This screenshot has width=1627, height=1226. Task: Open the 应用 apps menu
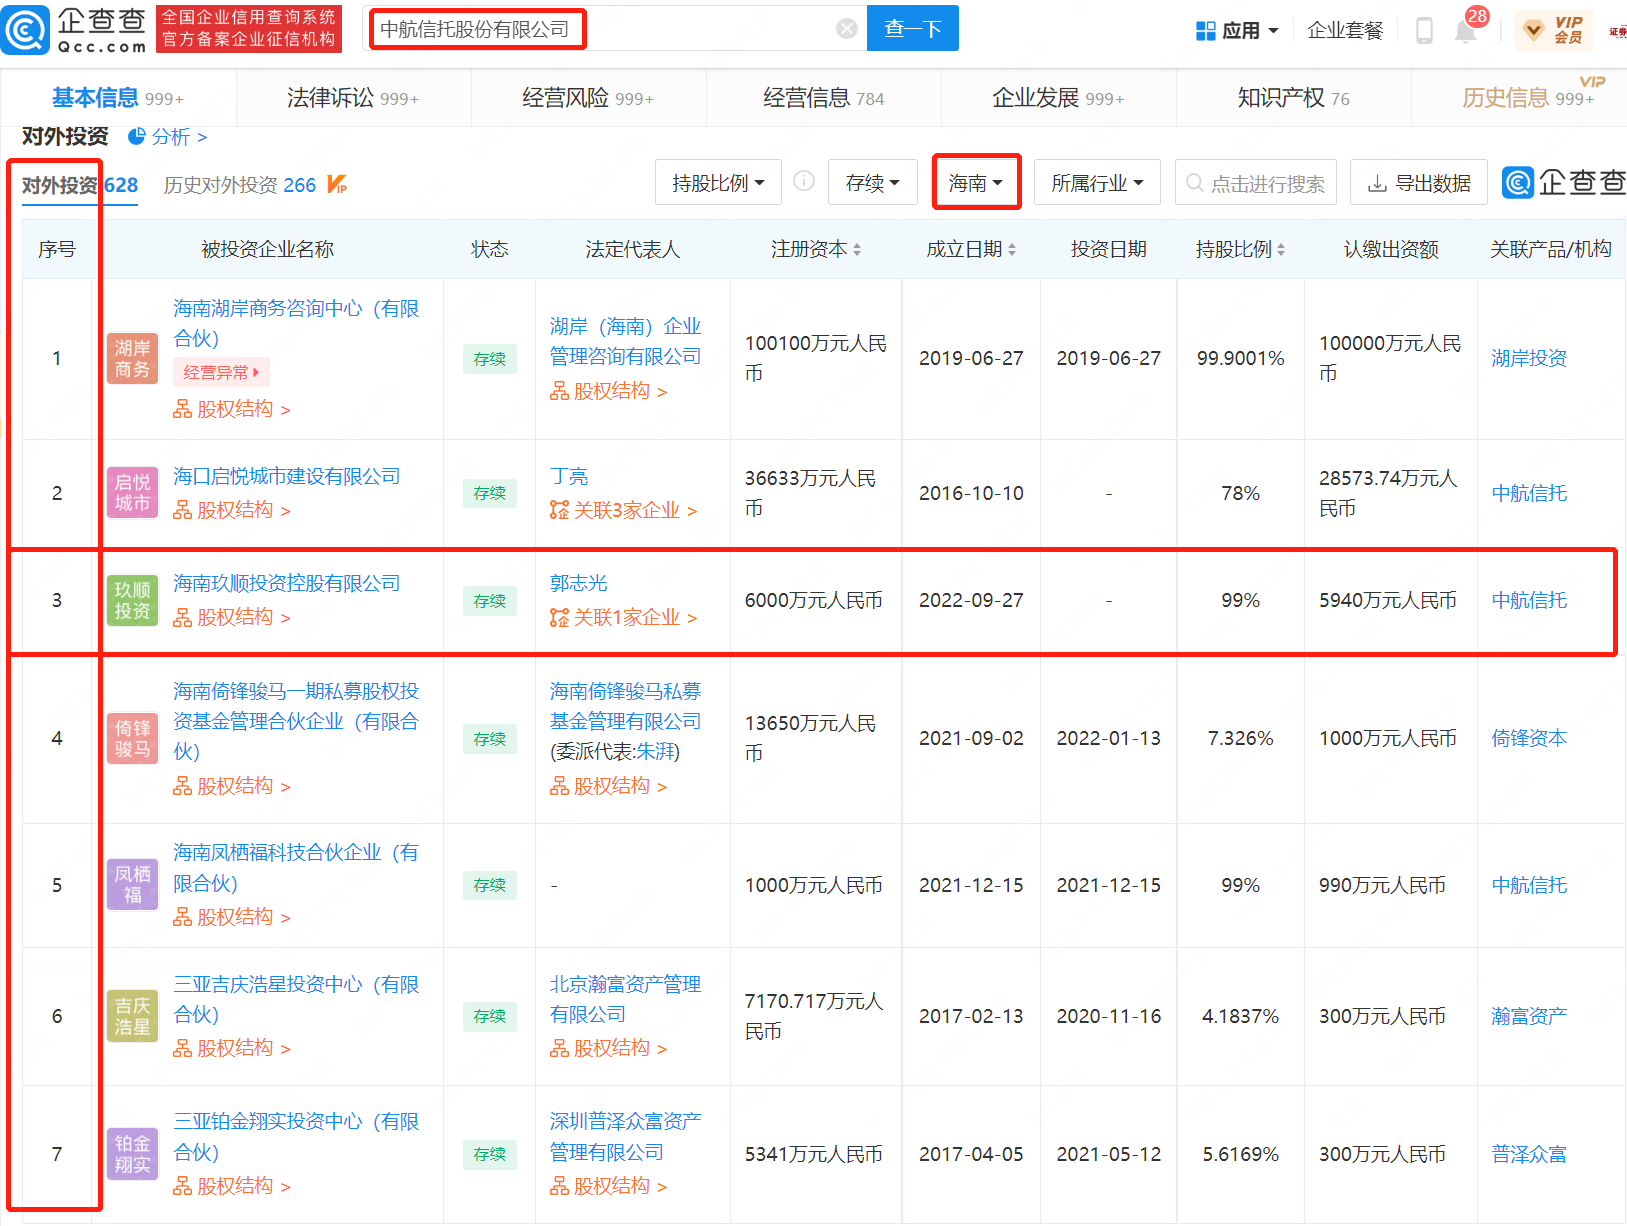point(1237,31)
